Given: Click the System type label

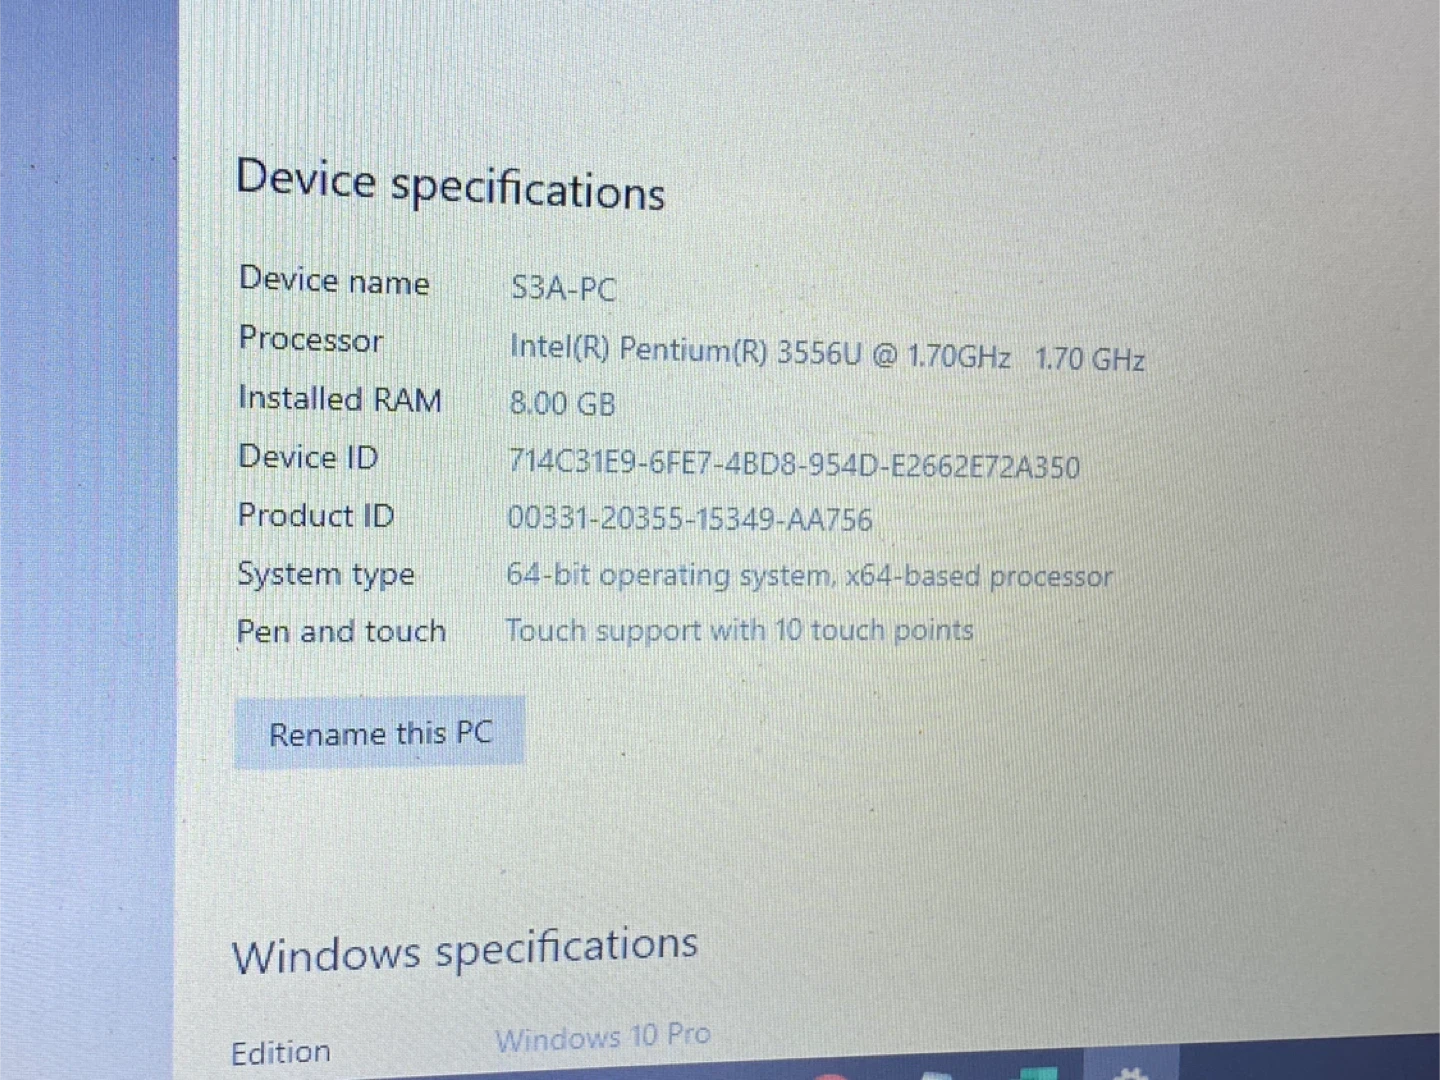Looking at the screenshot, I should pos(326,574).
